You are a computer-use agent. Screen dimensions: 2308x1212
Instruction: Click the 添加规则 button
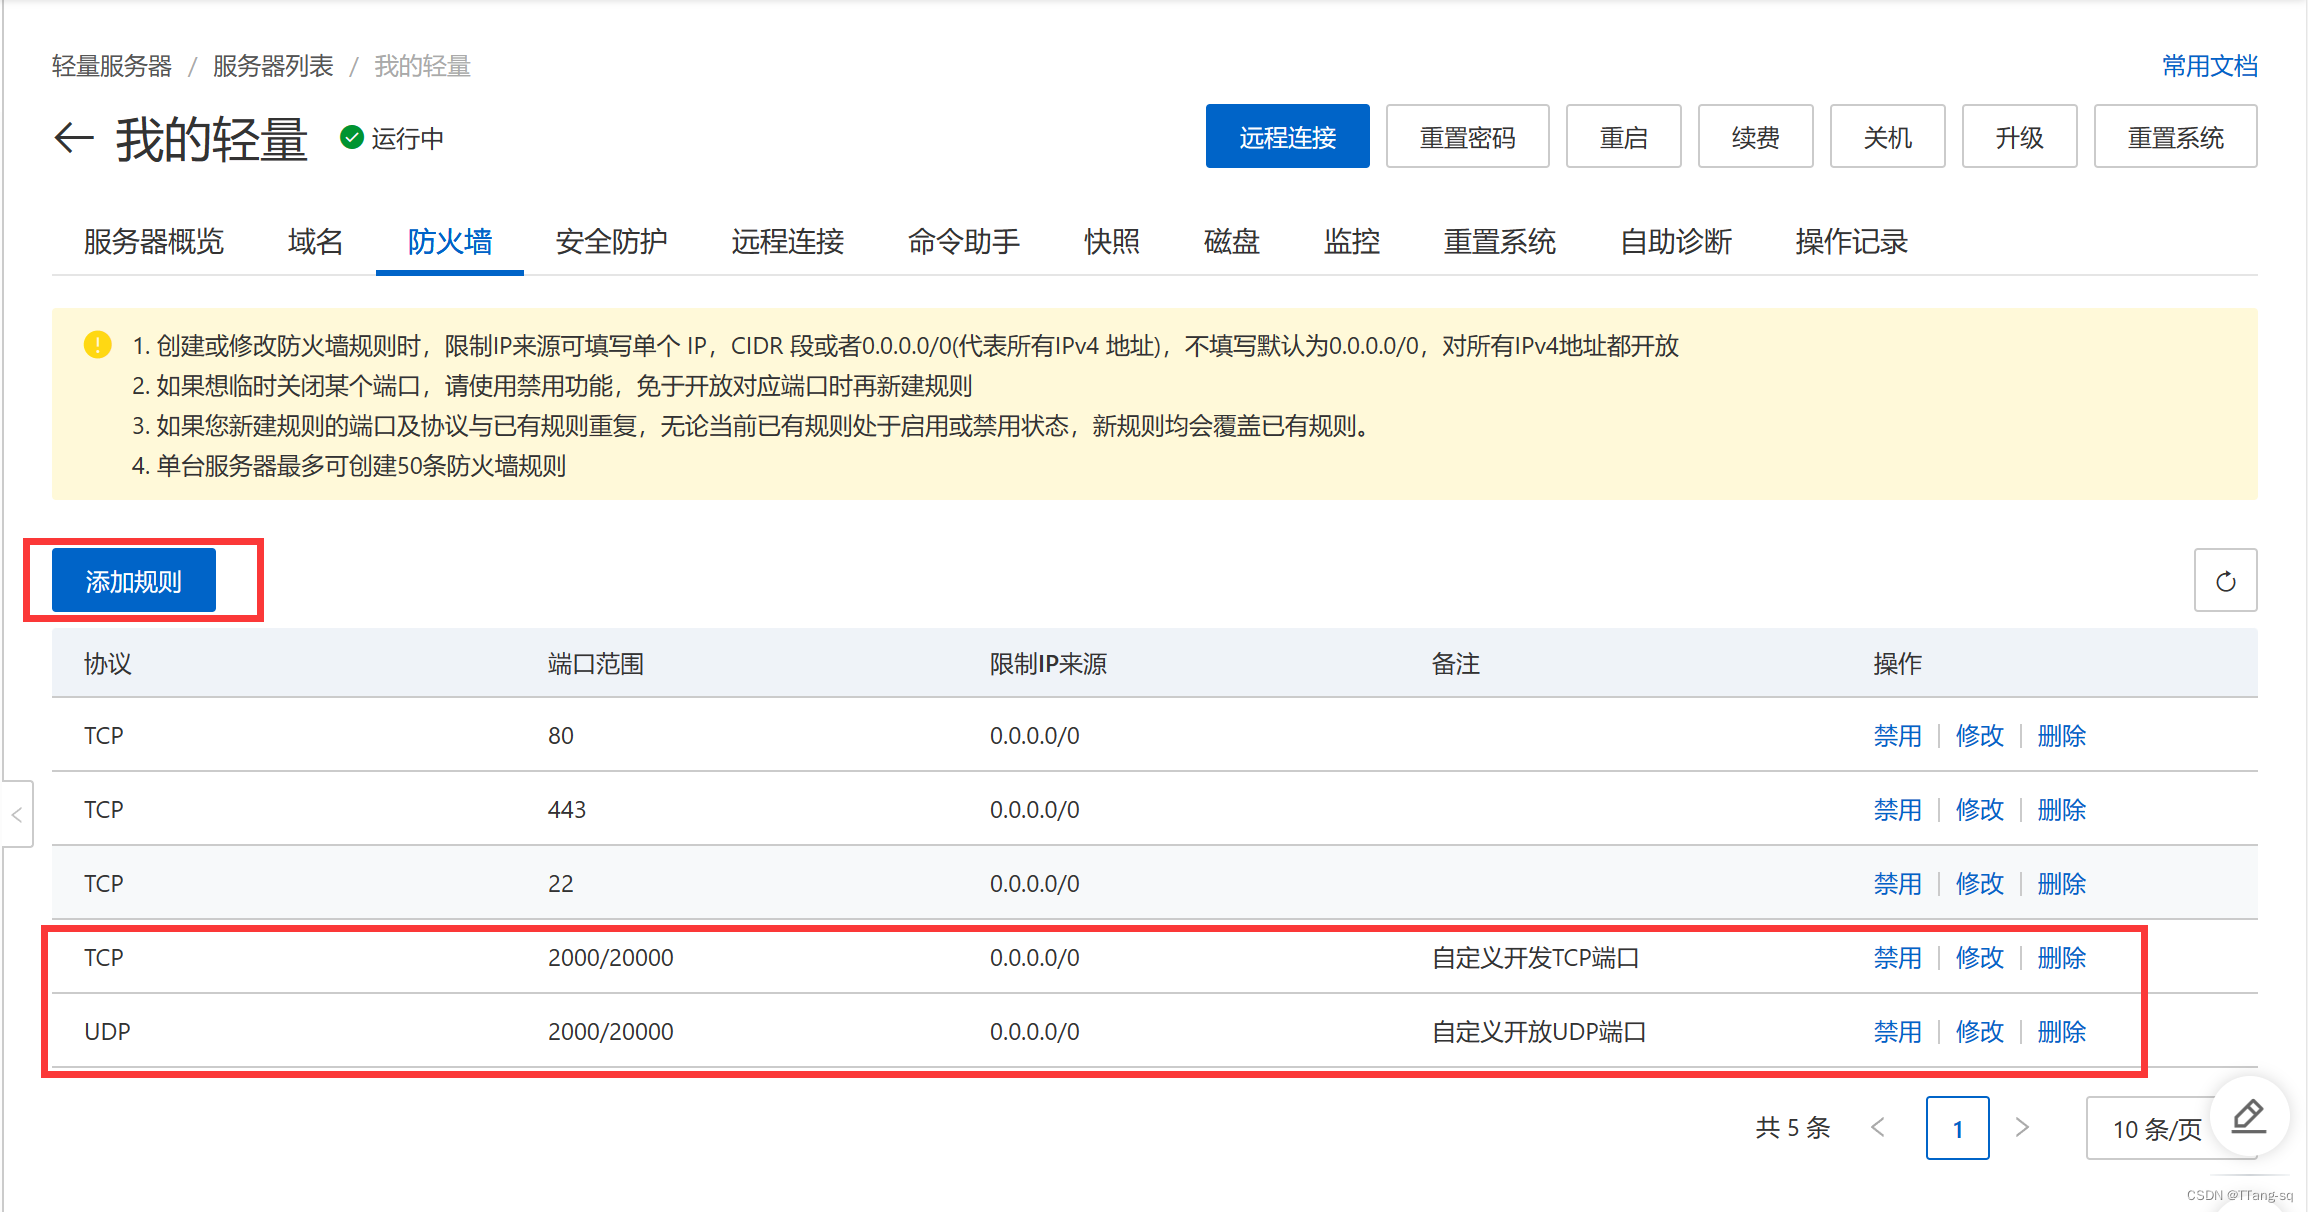coord(133,580)
